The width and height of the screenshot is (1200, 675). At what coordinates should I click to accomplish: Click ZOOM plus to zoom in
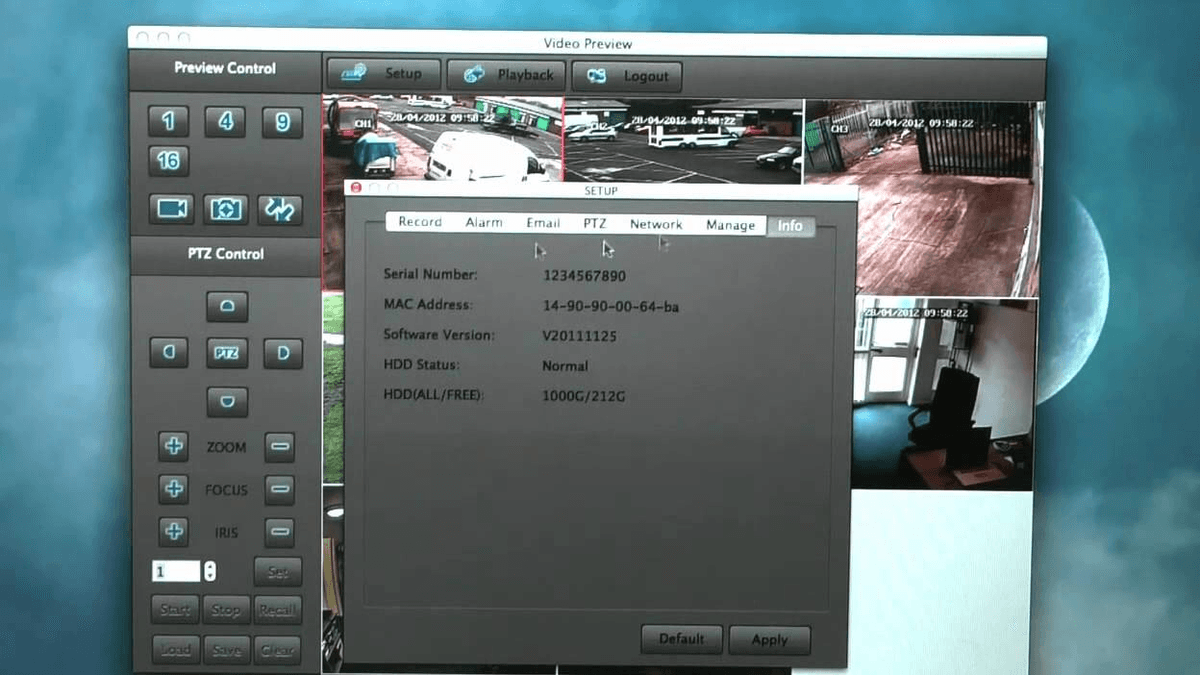[175, 447]
